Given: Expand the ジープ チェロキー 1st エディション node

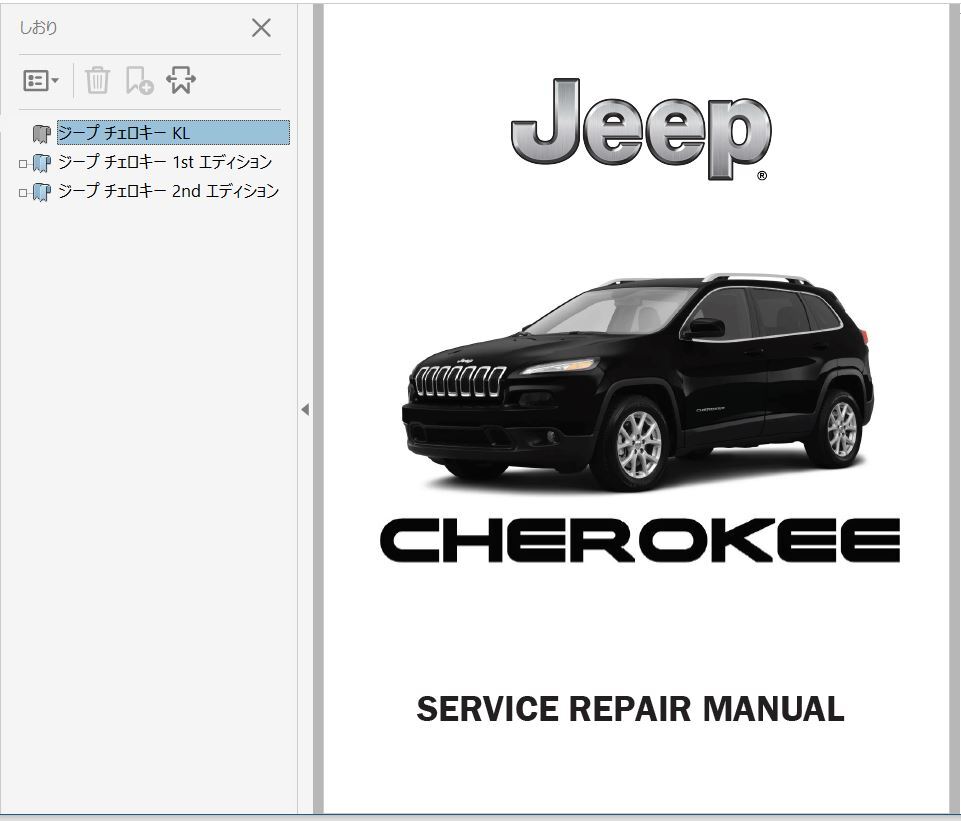Looking at the screenshot, I should (x=23, y=164).
